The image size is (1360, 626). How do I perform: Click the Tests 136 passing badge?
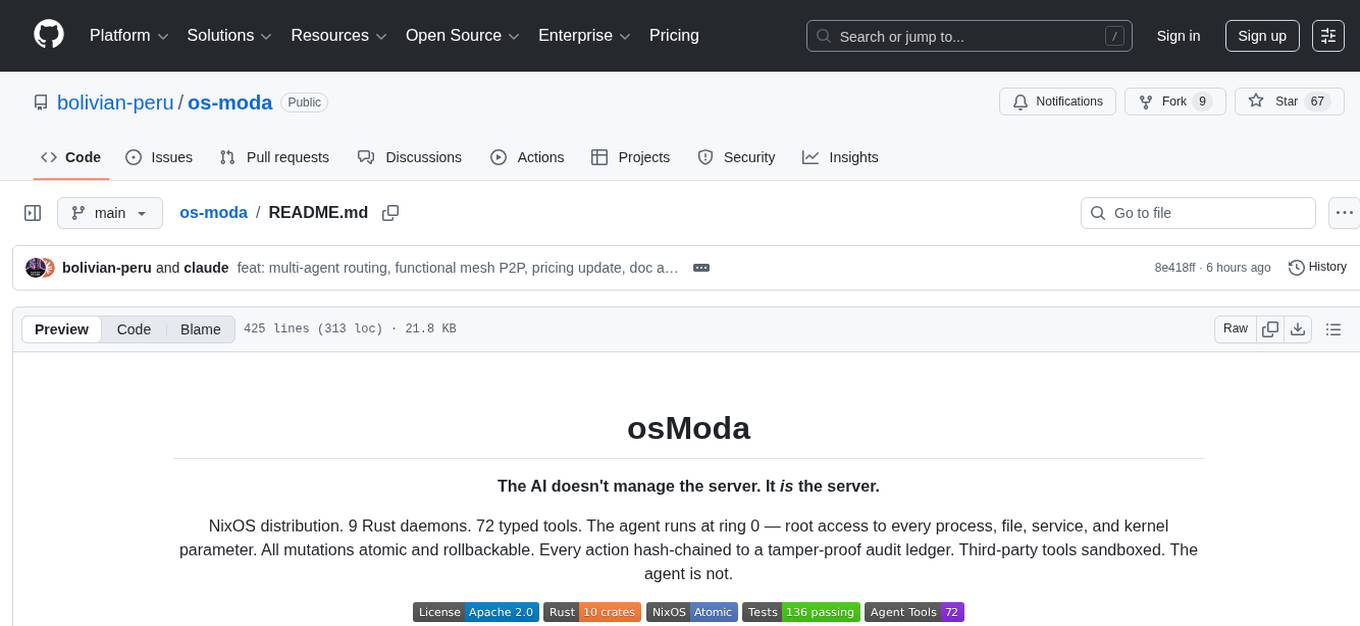pyautogui.click(x=800, y=612)
